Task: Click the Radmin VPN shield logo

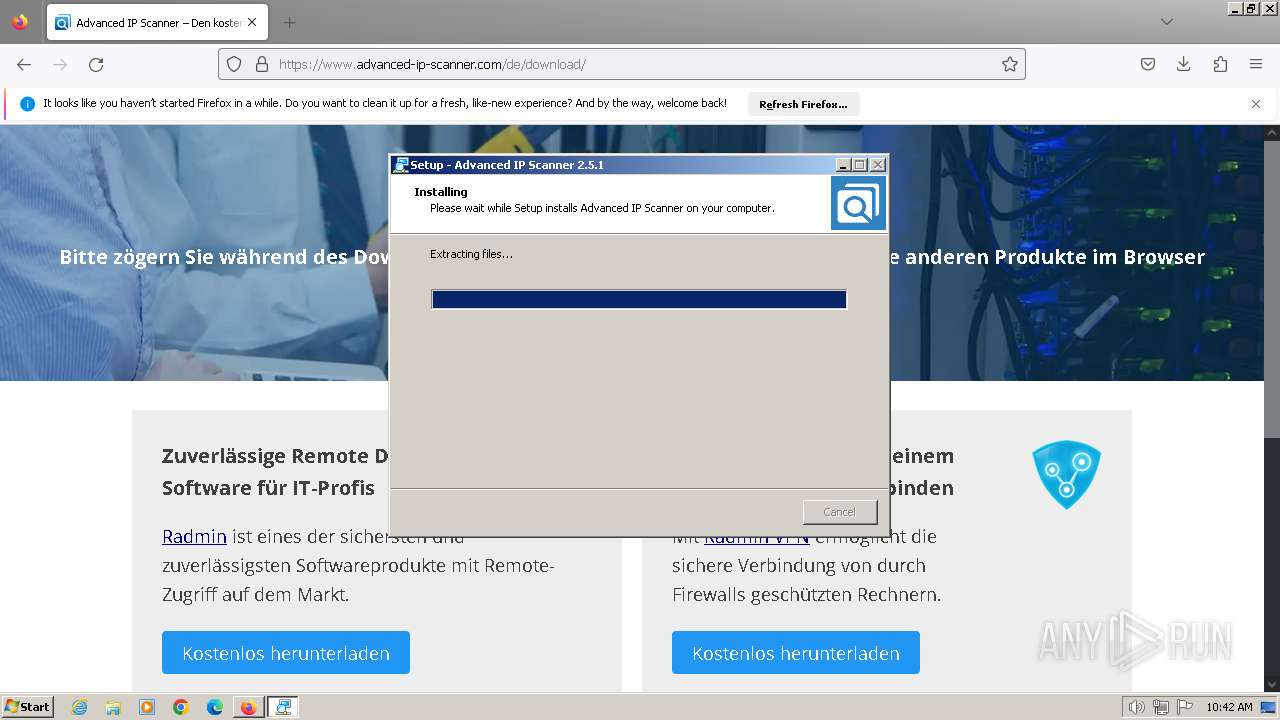Action: click(x=1066, y=475)
